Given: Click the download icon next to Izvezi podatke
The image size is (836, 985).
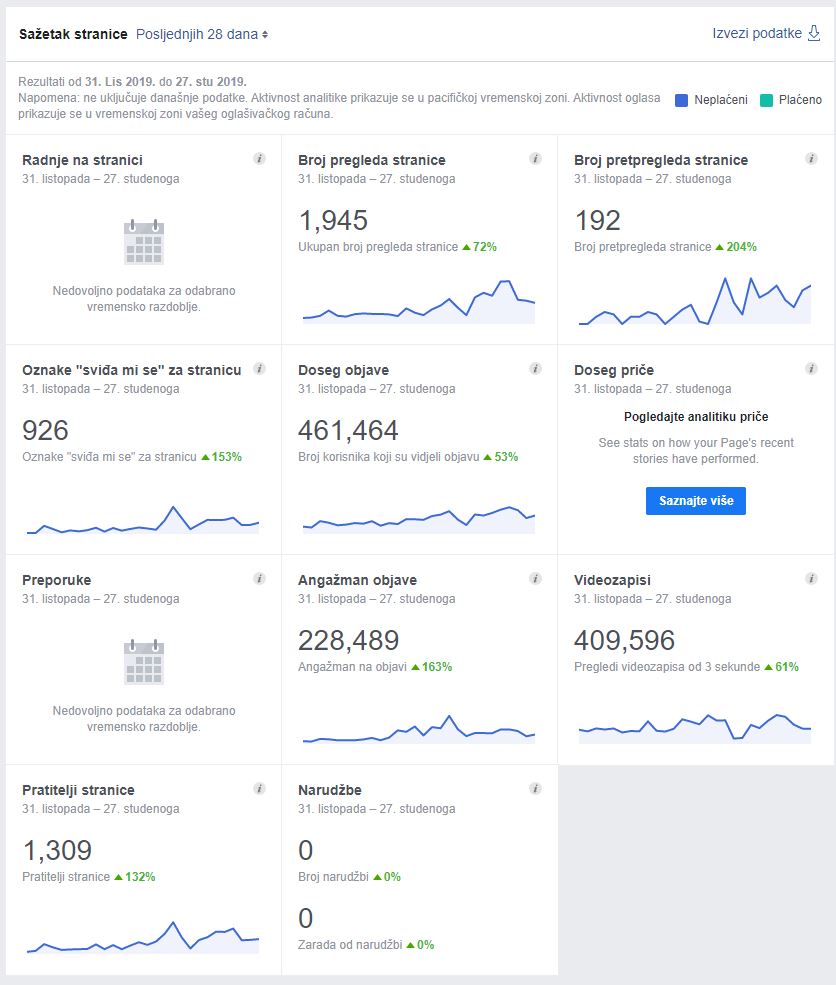Looking at the screenshot, I should (x=814, y=33).
